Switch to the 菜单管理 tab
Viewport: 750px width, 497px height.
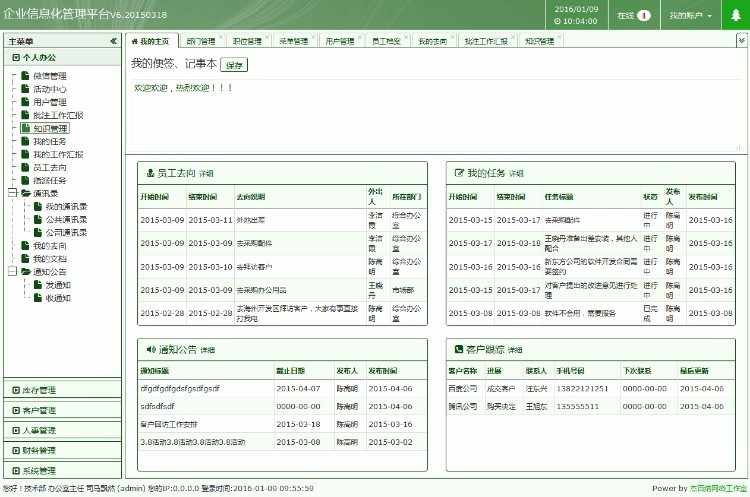(294, 41)
